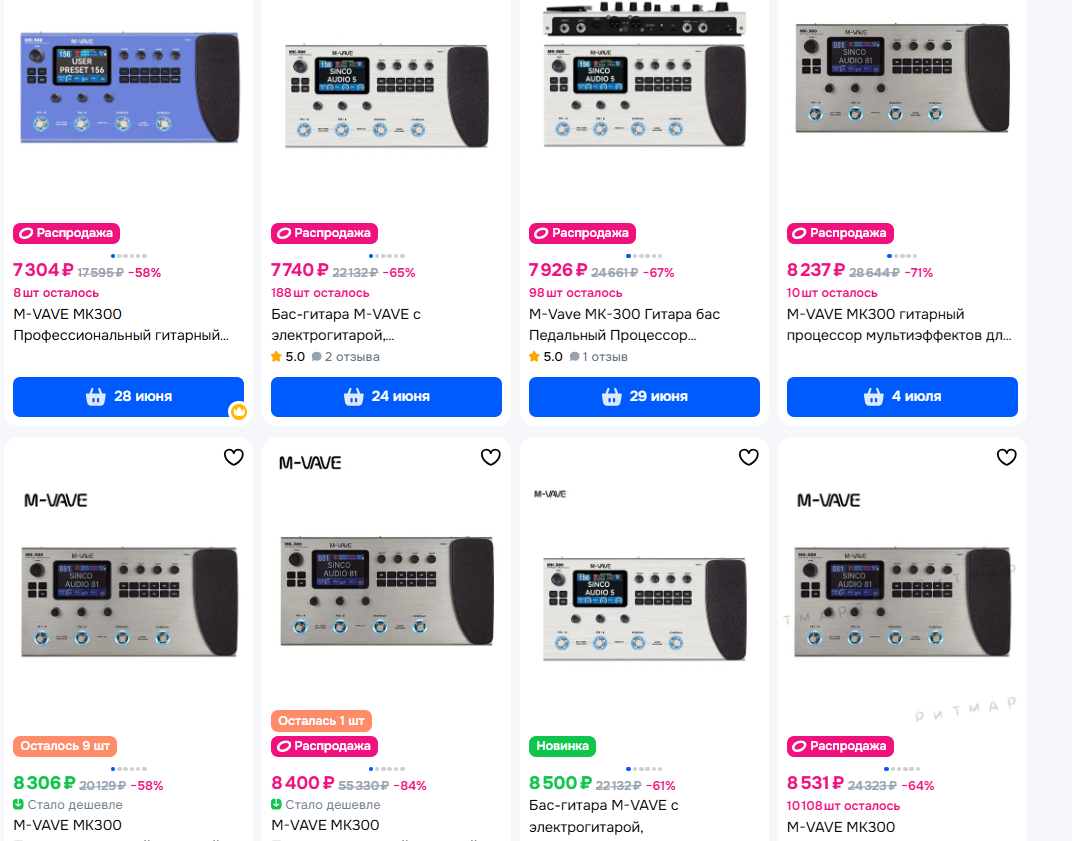
Task: Add the 8 500 ₽ bass guitar processor to favorites
Action: pos(749,457)
